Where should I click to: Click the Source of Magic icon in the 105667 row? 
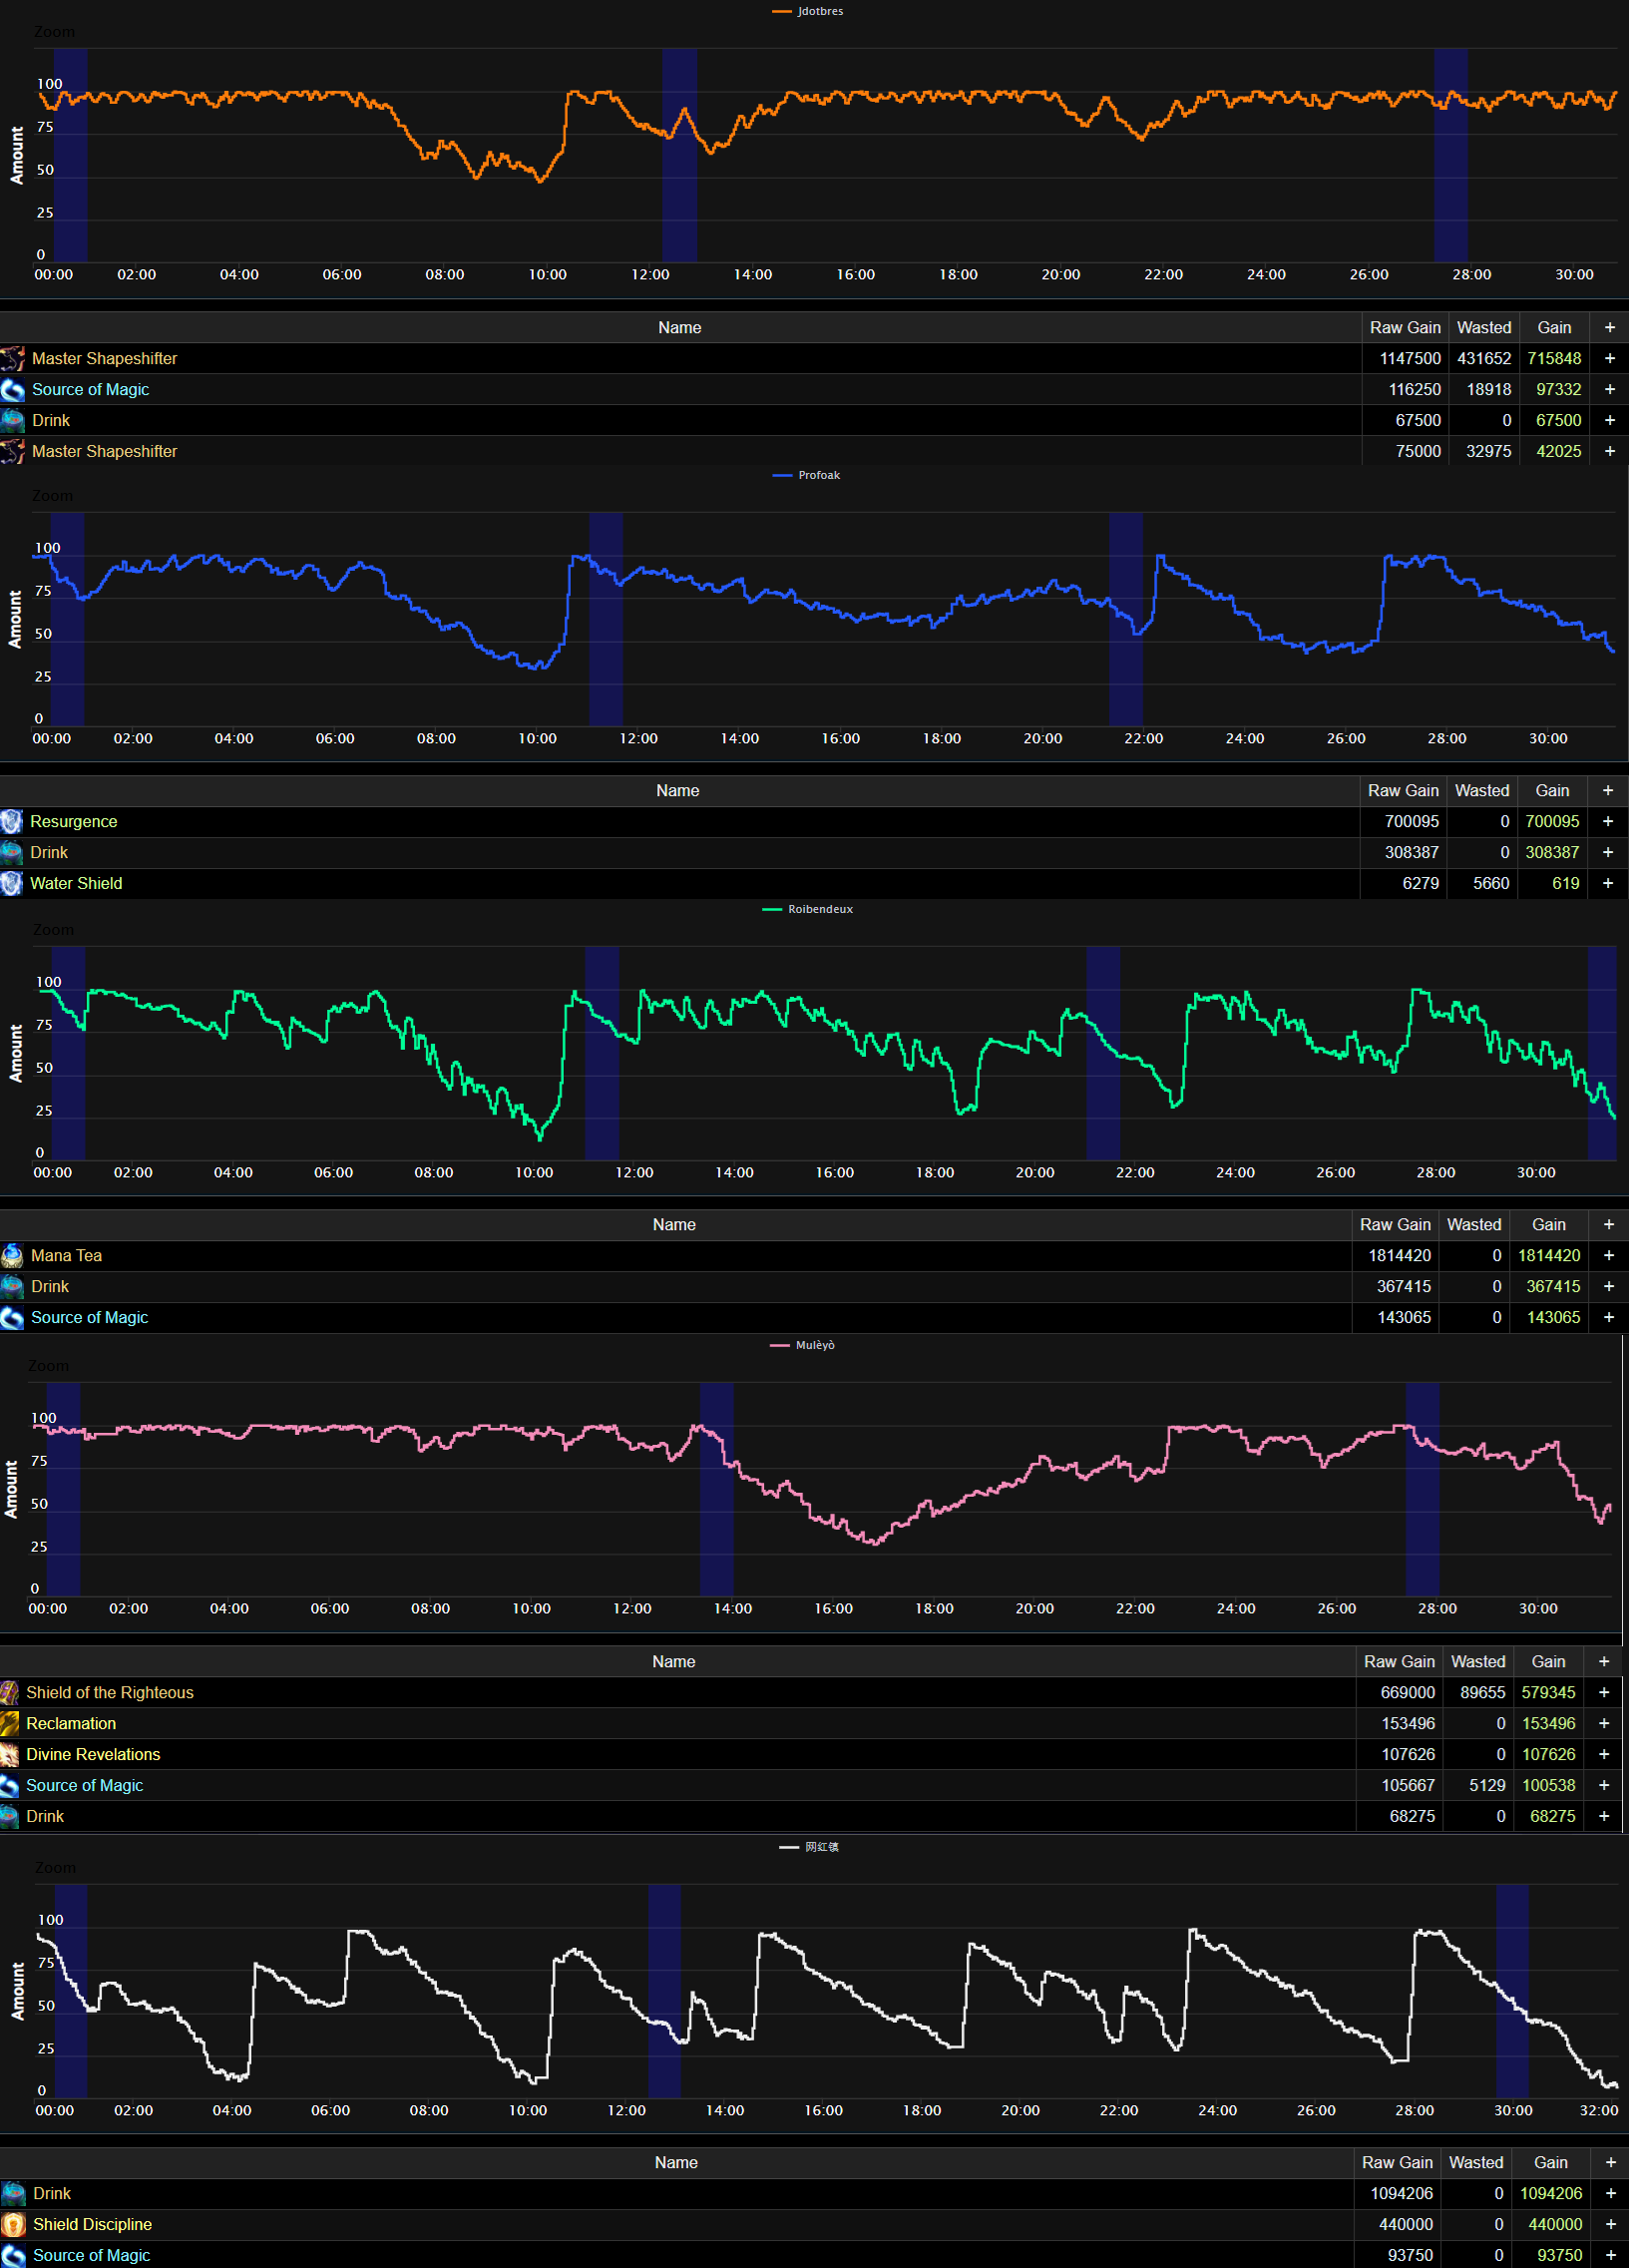coord(10,1785)
